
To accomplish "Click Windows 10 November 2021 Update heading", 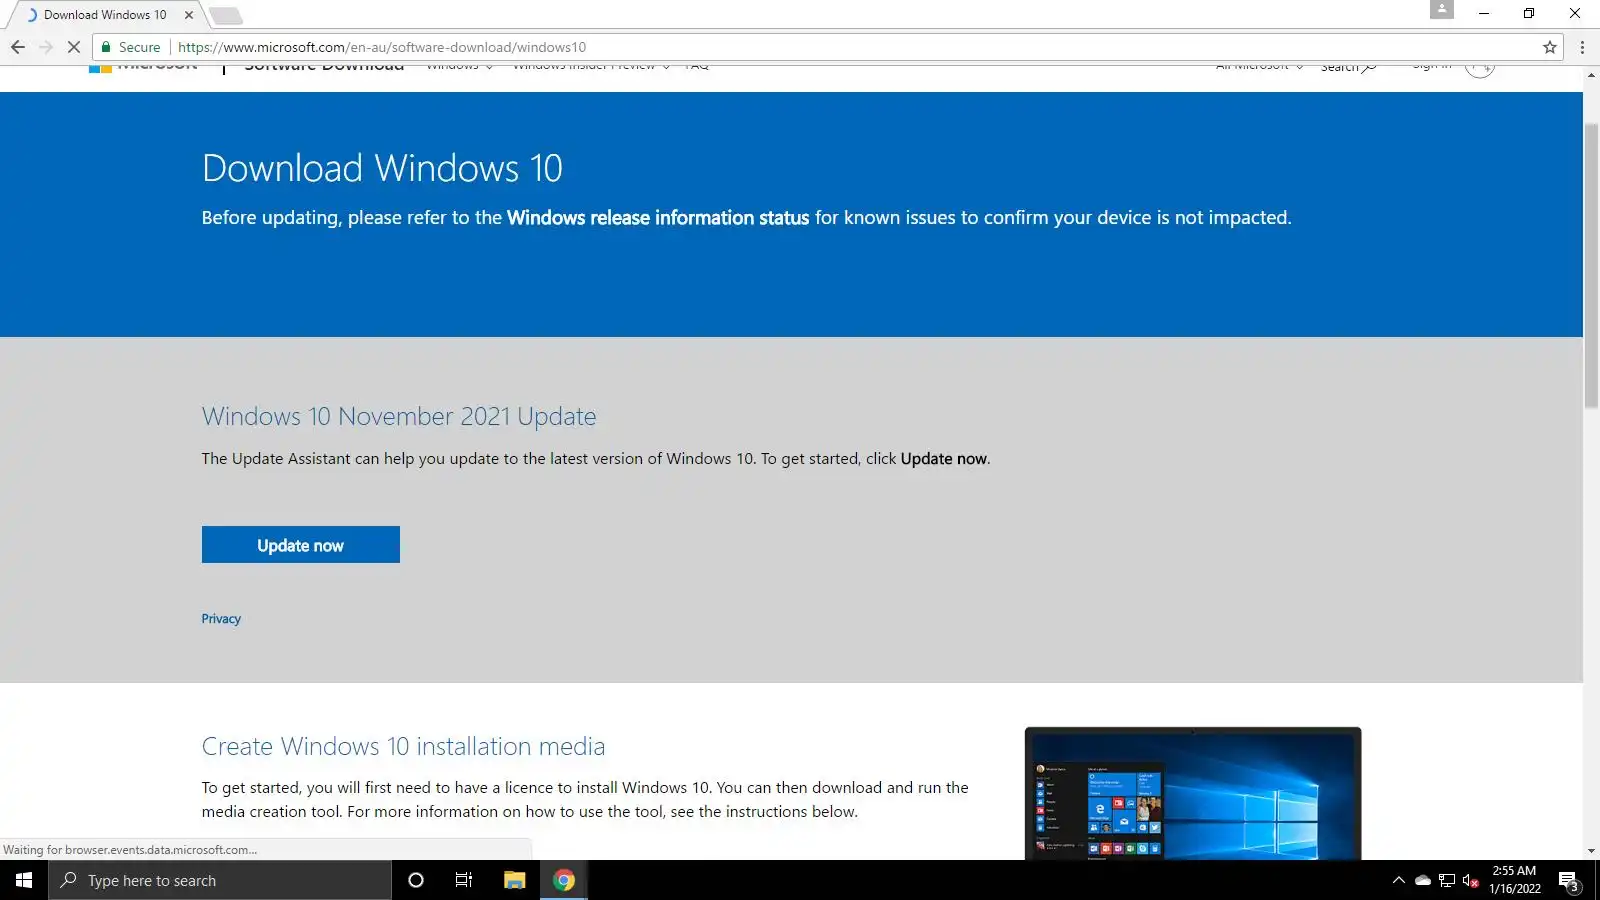I will click(399, 416).
